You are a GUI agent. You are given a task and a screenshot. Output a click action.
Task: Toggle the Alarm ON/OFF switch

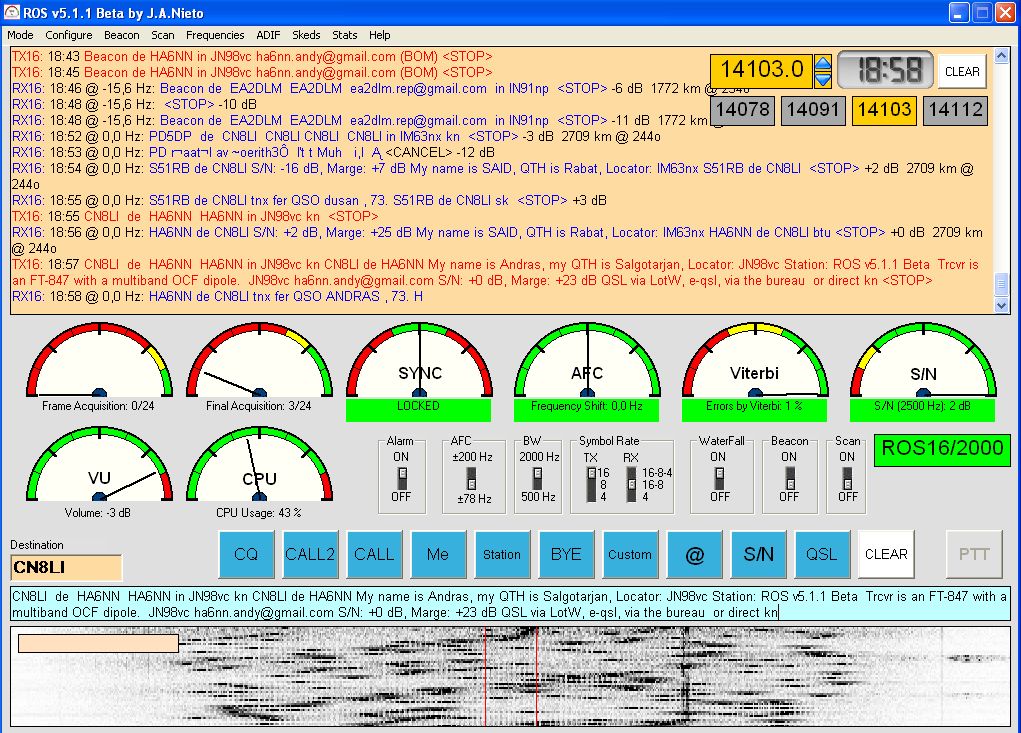pyautogui.click(x=402, y=478)
